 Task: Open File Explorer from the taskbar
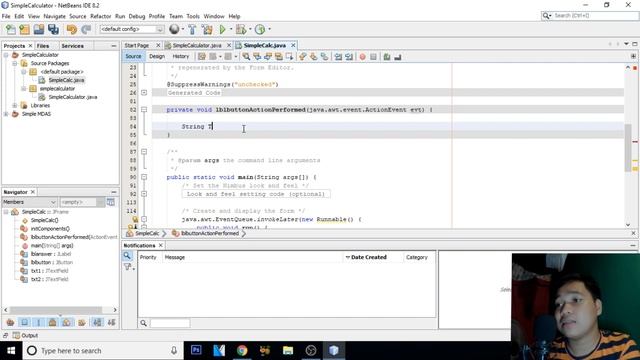coord(288,350)
